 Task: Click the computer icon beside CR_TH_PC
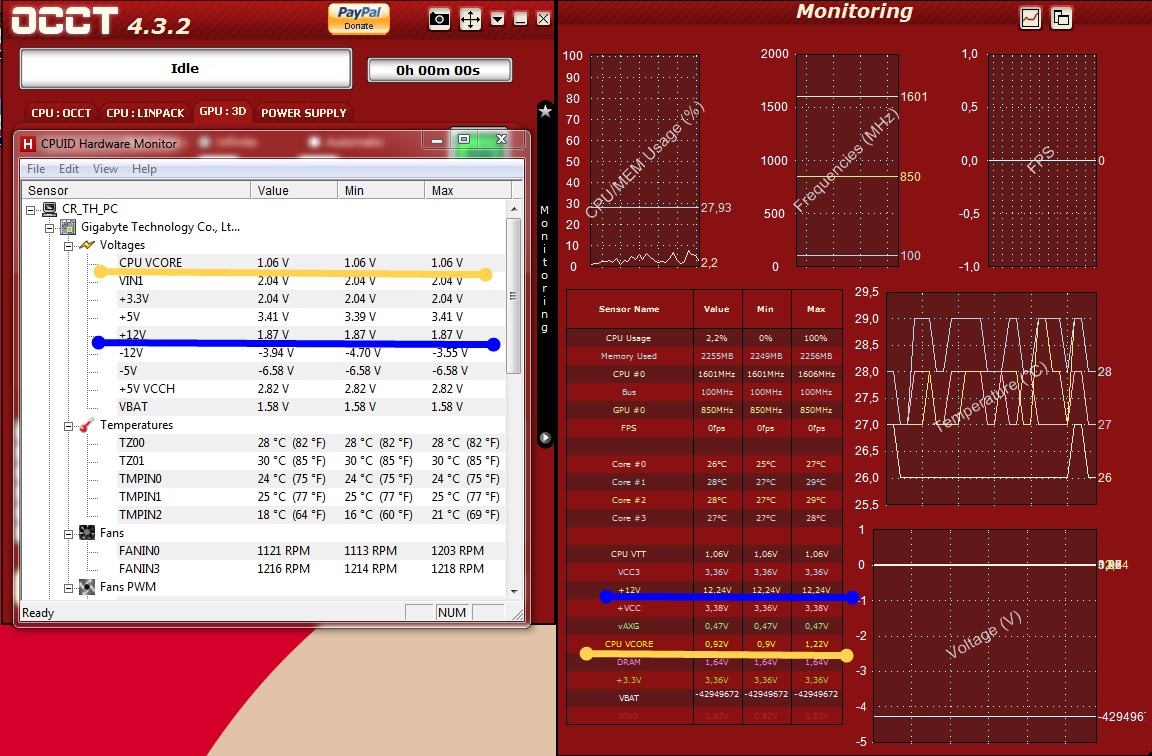tap(49, 209)
